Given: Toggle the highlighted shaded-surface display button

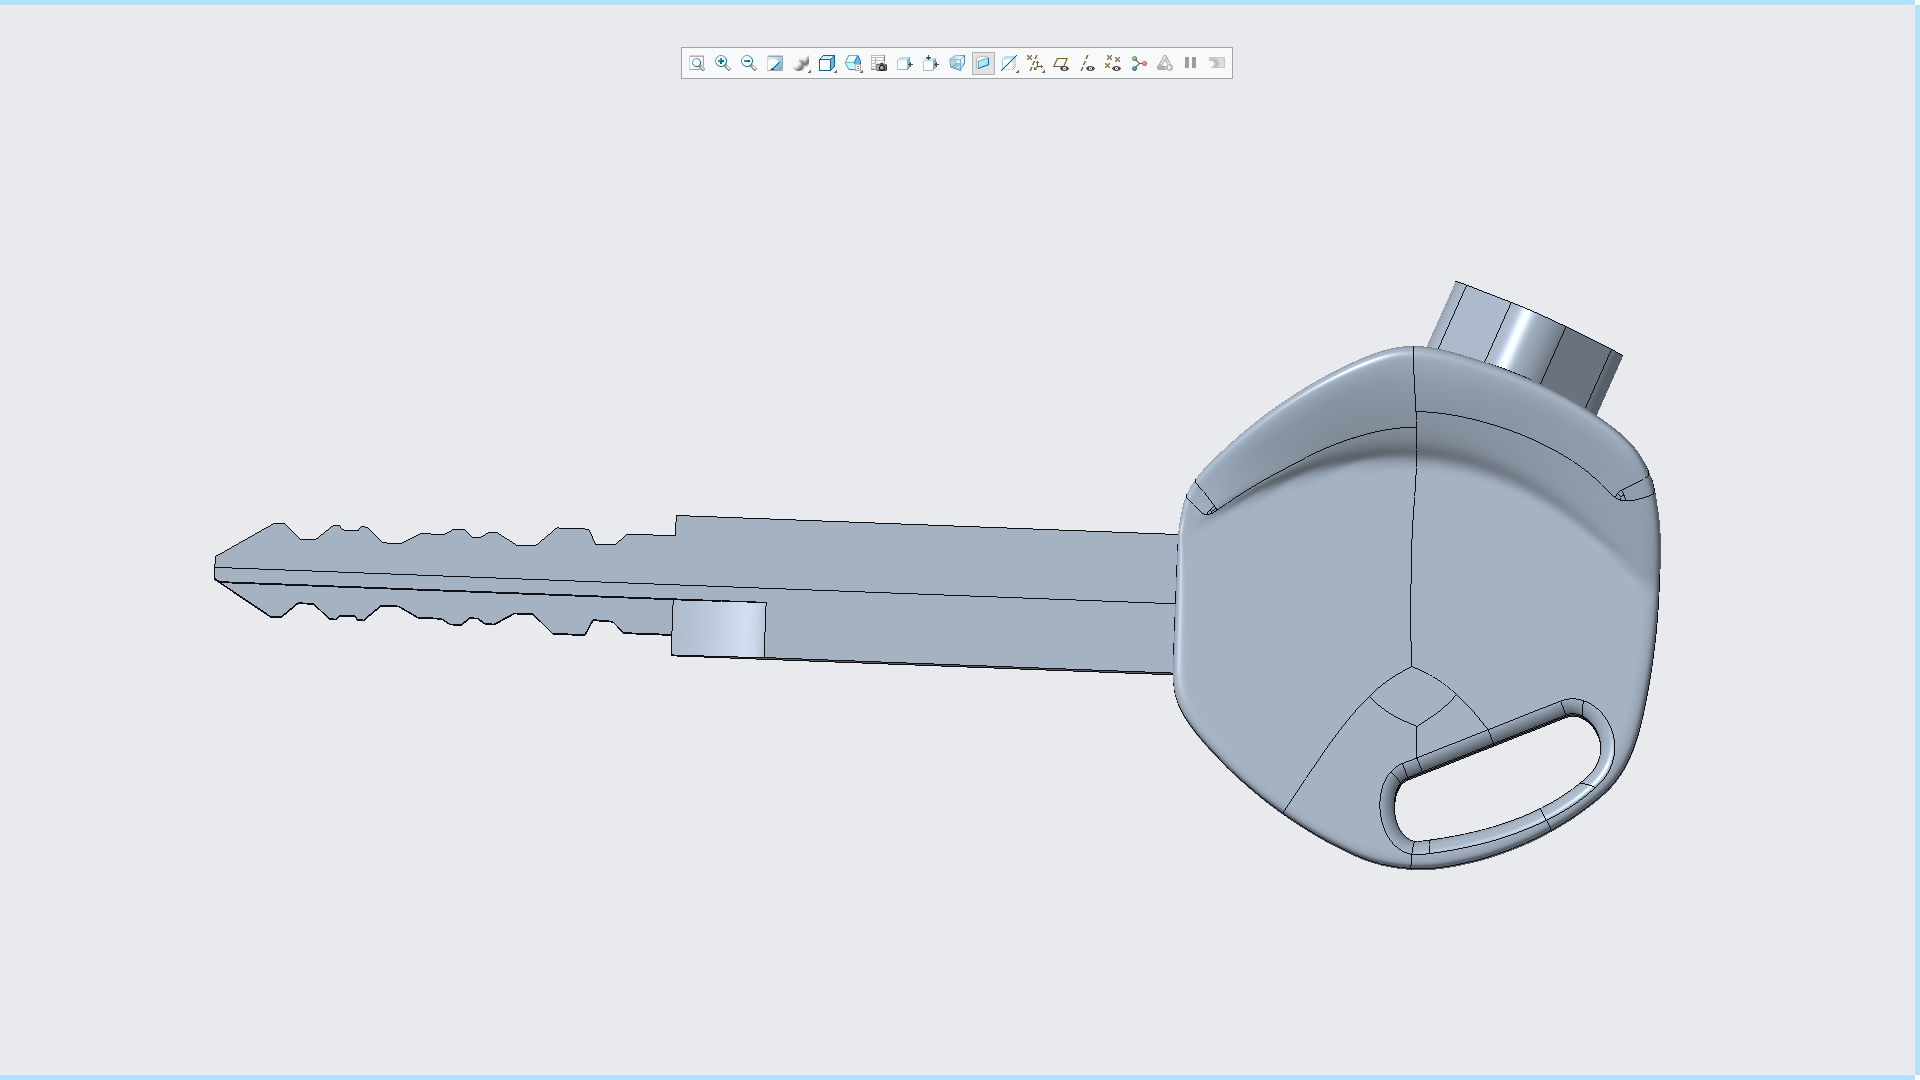Looking at the screenshot, I should (x=983, y=63).
